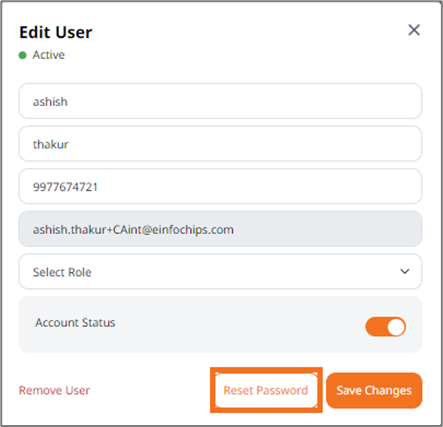Image resolution: width=443 pixels, height=427 pixels.
Task: Disable the Account Status toggle switch
Action: pyautogui.click(x=386, y=326)
